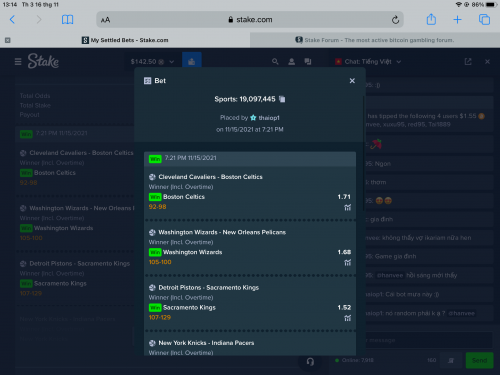The height and width of the screenshot is (375, 500).
Task: Click the Wi-Fi status icon
Action: pos(459,5)
